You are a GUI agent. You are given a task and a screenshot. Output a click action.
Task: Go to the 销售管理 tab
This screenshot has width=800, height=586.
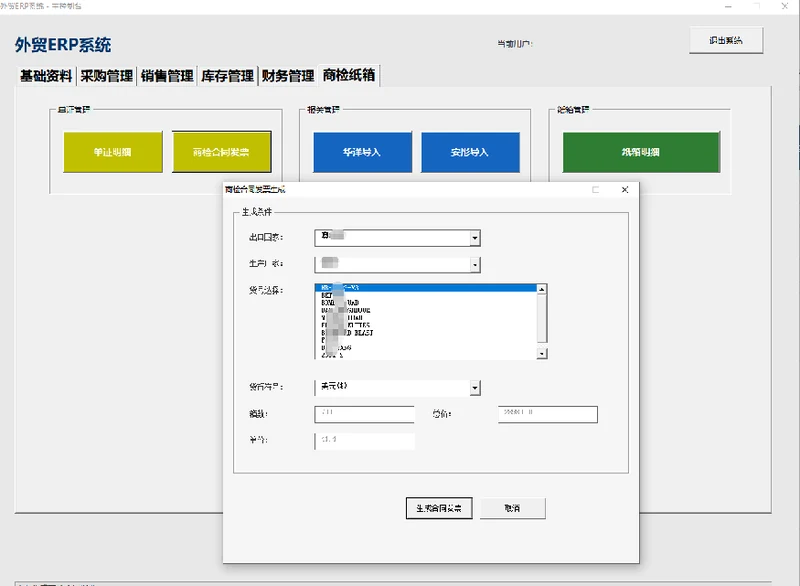pos(167,76)
